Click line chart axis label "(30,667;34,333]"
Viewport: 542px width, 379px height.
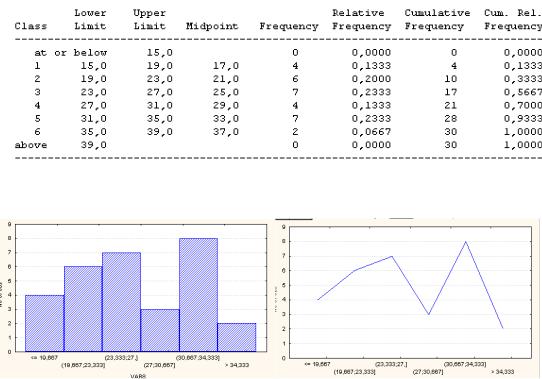[465, 364]
